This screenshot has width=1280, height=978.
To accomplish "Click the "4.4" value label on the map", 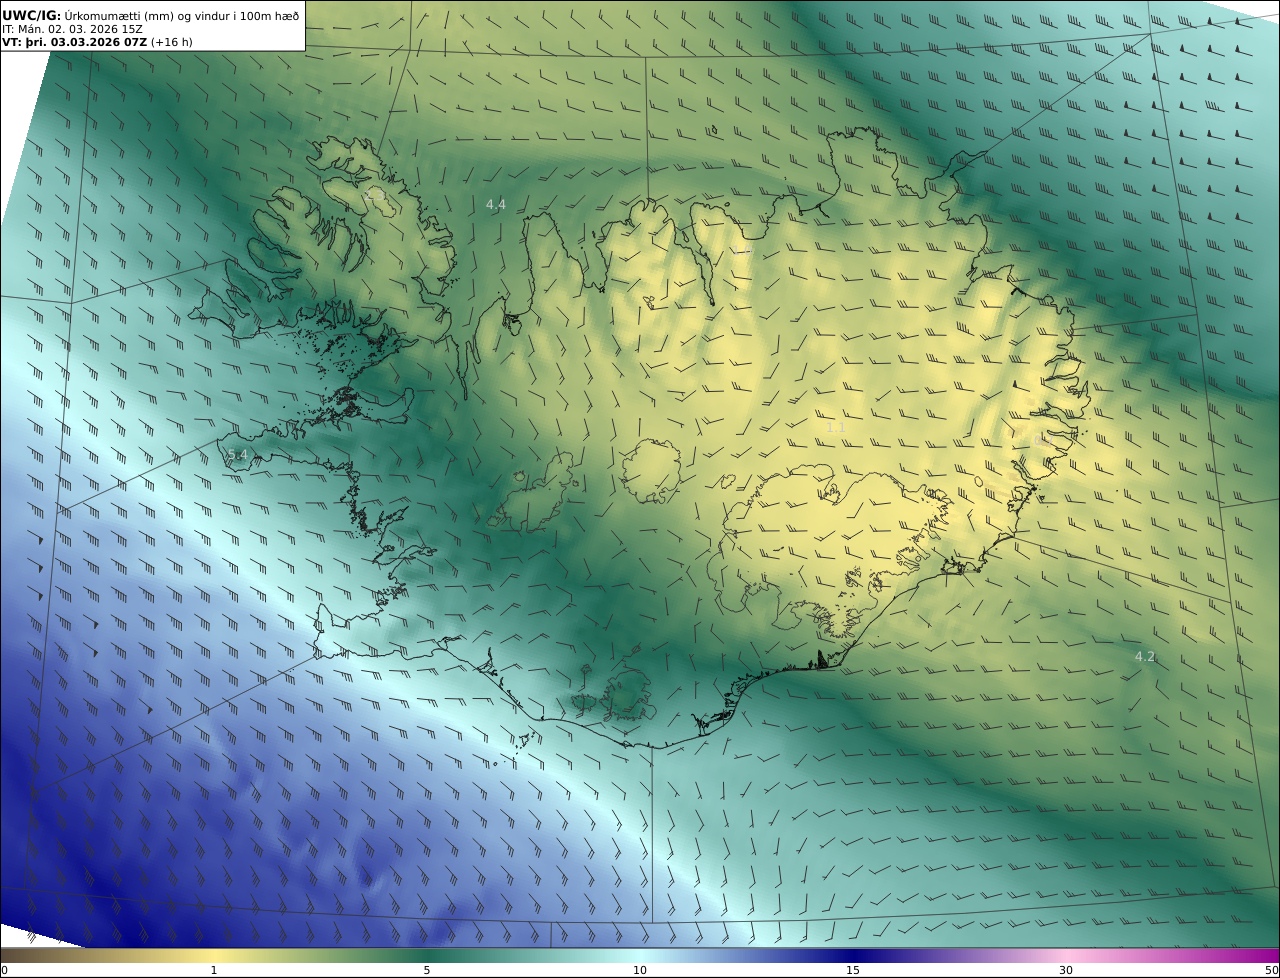I will pyautogui.click(x=496, y=204).
